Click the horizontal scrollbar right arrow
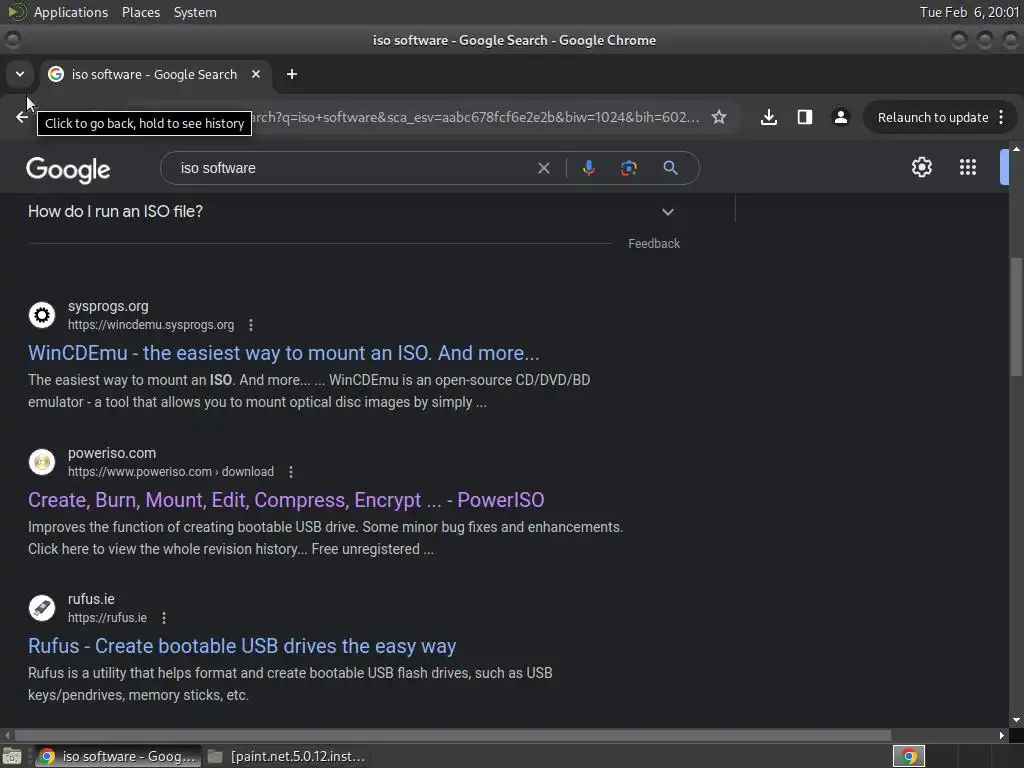The height and width of the screenshot is (768, 1024). point(1002,735)
